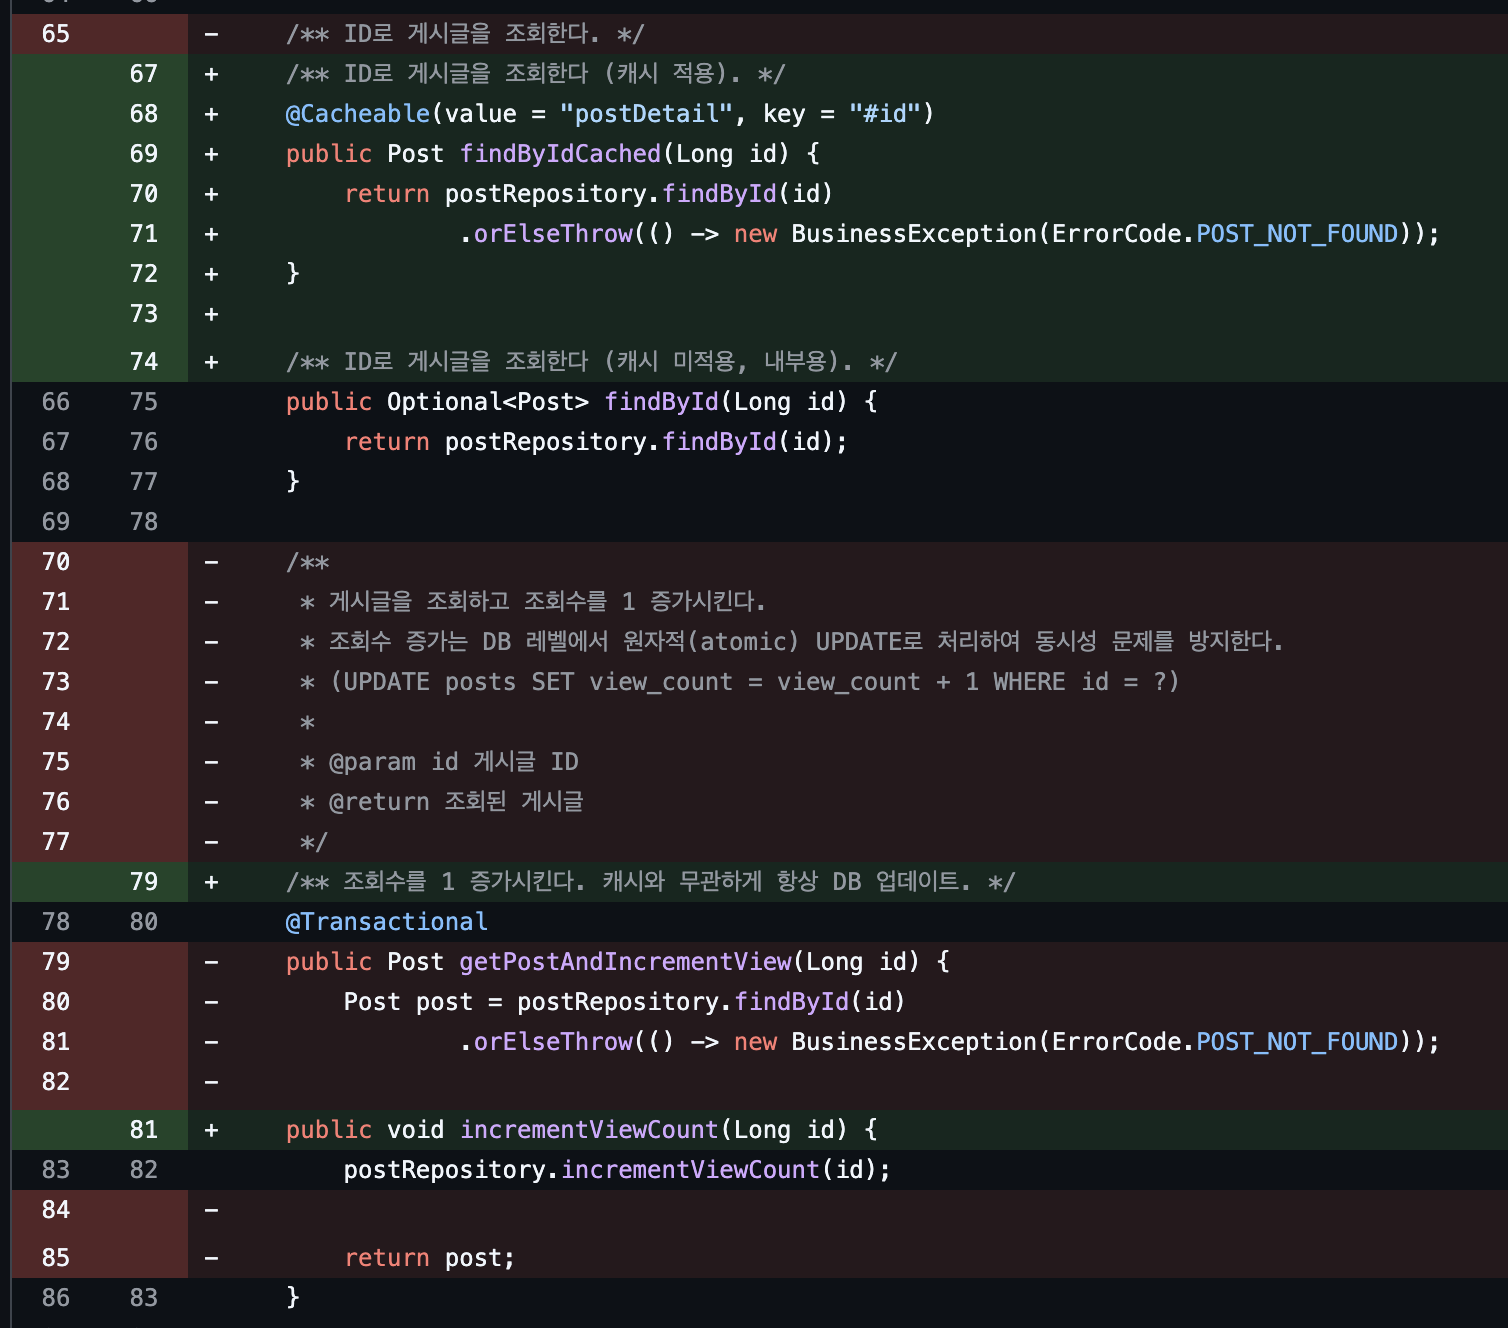Screen dimensions: 1508x1328
Task: Click the @Transactional annotation
Action: tap(387, 921)
